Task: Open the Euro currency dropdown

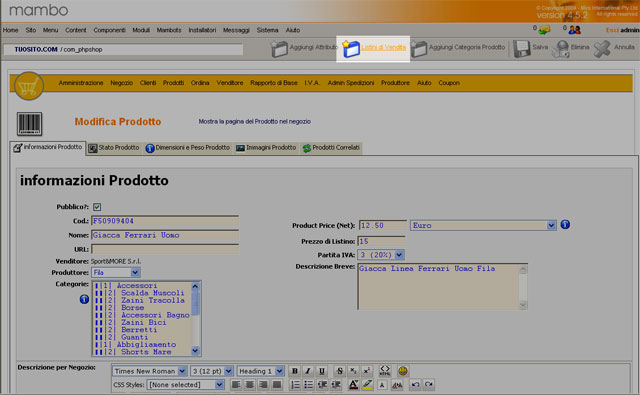Action: 483,225
